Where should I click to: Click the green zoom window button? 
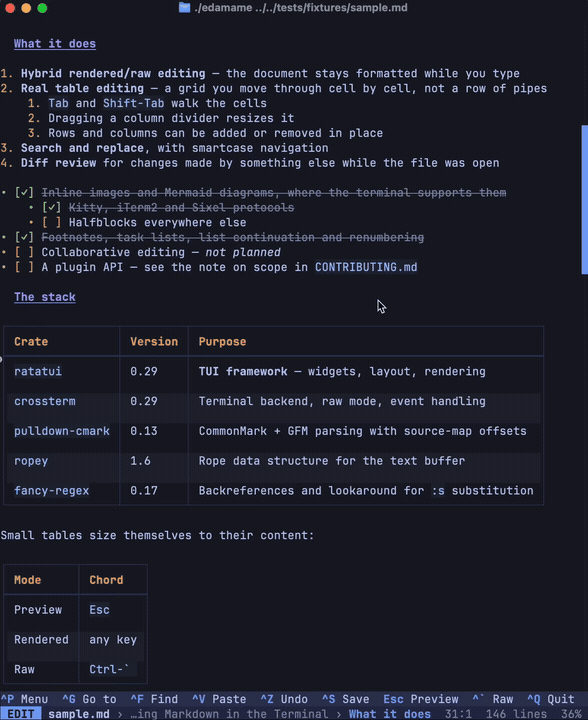pyautogui.click(x=42, y=8)
